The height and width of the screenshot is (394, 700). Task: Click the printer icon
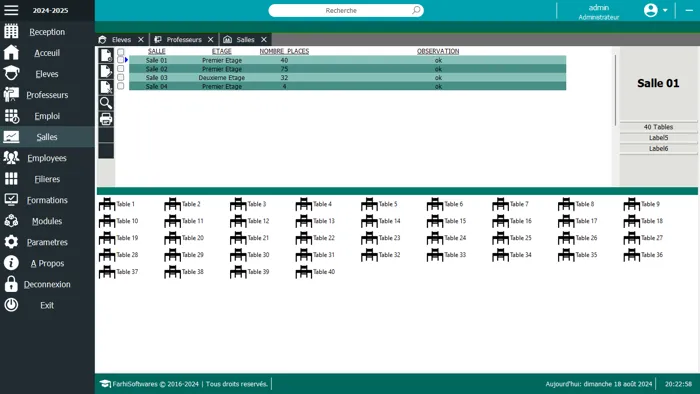106,119
